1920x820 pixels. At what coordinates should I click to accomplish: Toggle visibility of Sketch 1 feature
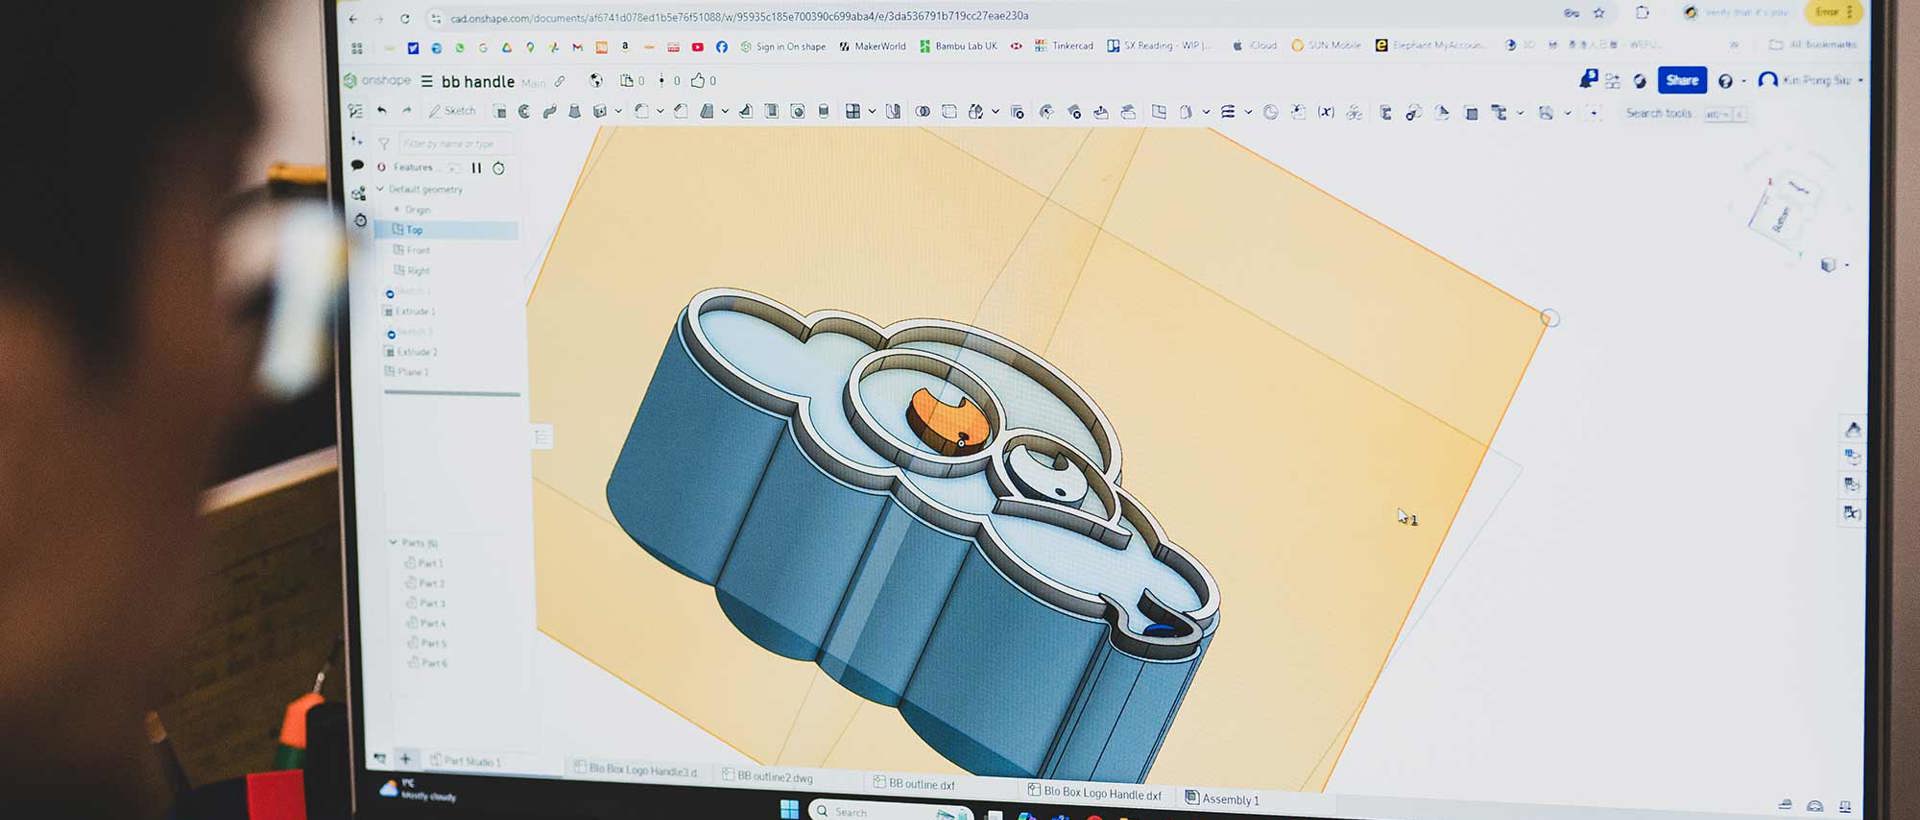click(390, 293)
